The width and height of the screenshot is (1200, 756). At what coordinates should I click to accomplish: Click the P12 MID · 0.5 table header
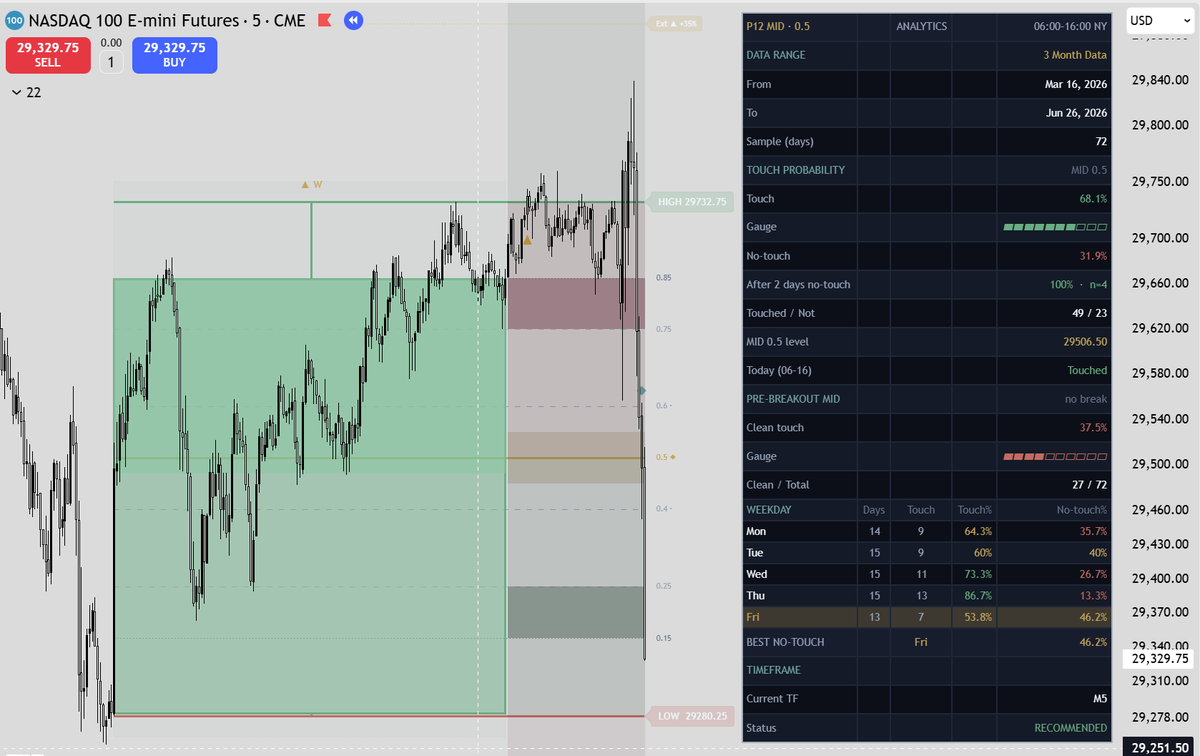tap(780, 26)
